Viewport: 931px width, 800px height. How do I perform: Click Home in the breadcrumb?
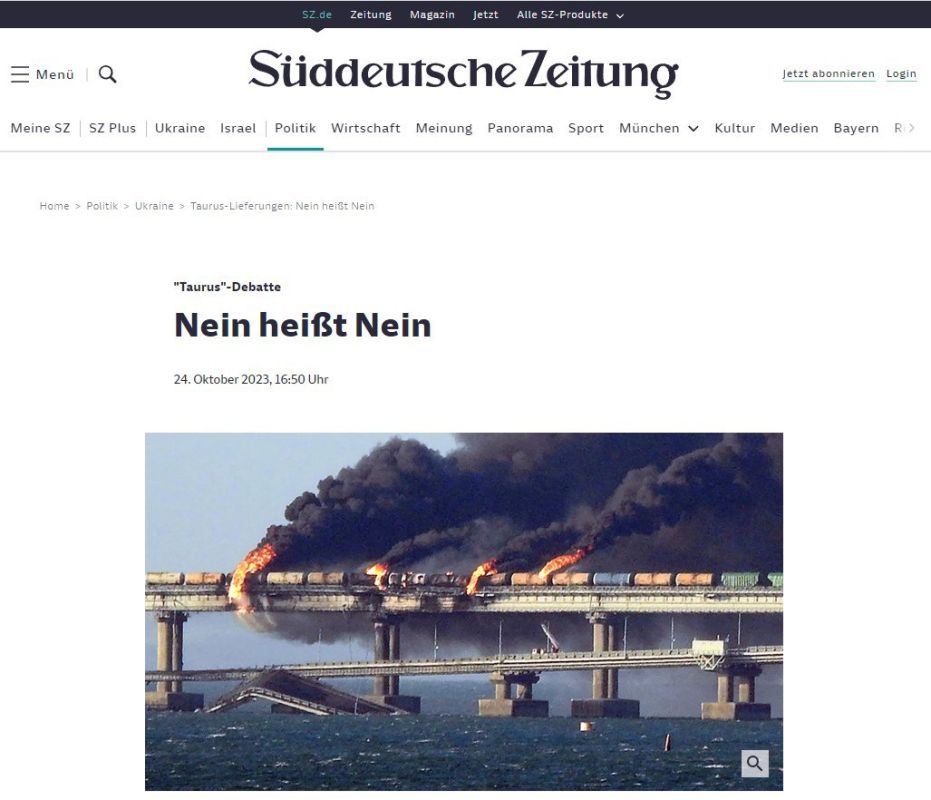(x=54, y=206)
